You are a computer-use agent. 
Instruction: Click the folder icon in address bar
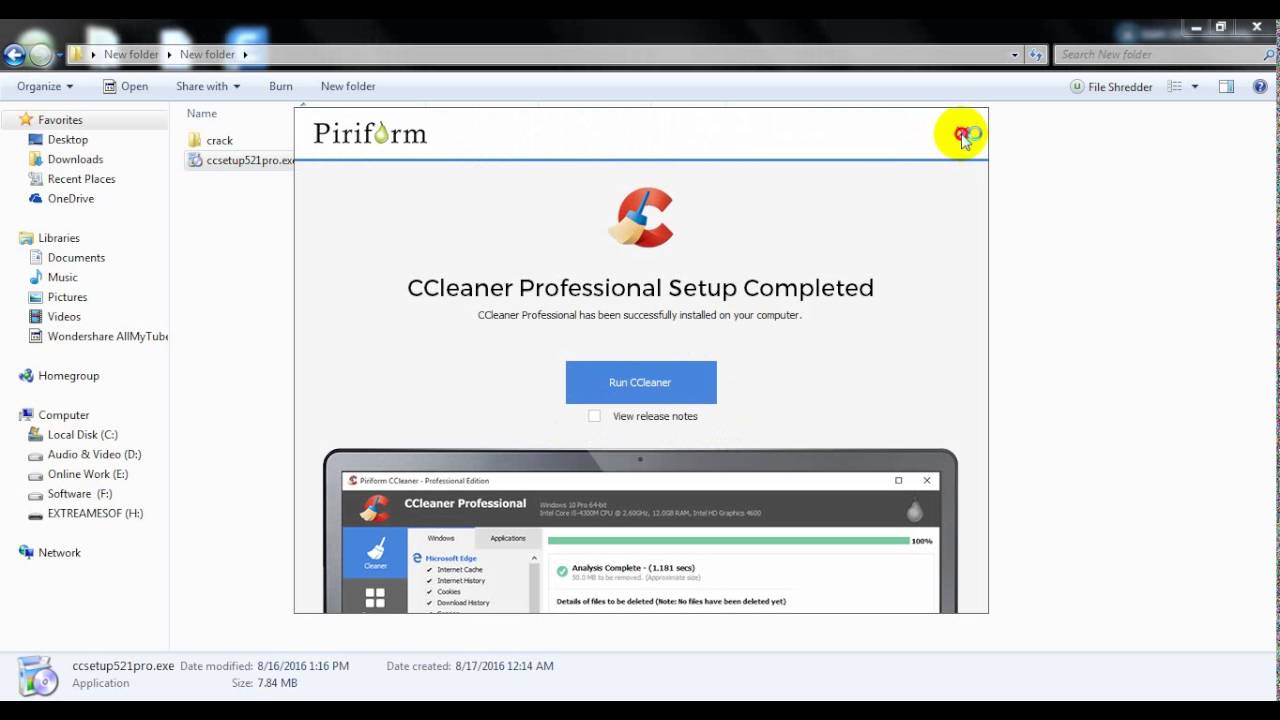[77, 54]
